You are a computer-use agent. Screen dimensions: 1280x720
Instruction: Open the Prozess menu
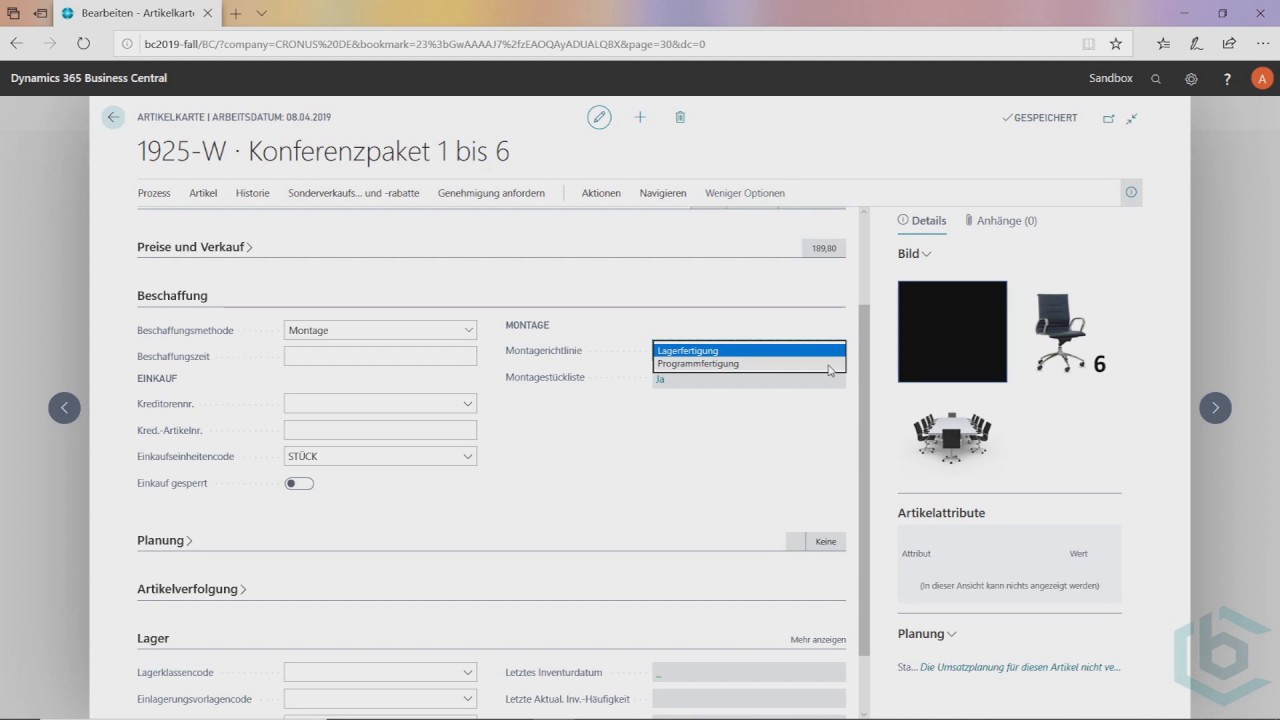pyautogui.click(x=154, y=193)
